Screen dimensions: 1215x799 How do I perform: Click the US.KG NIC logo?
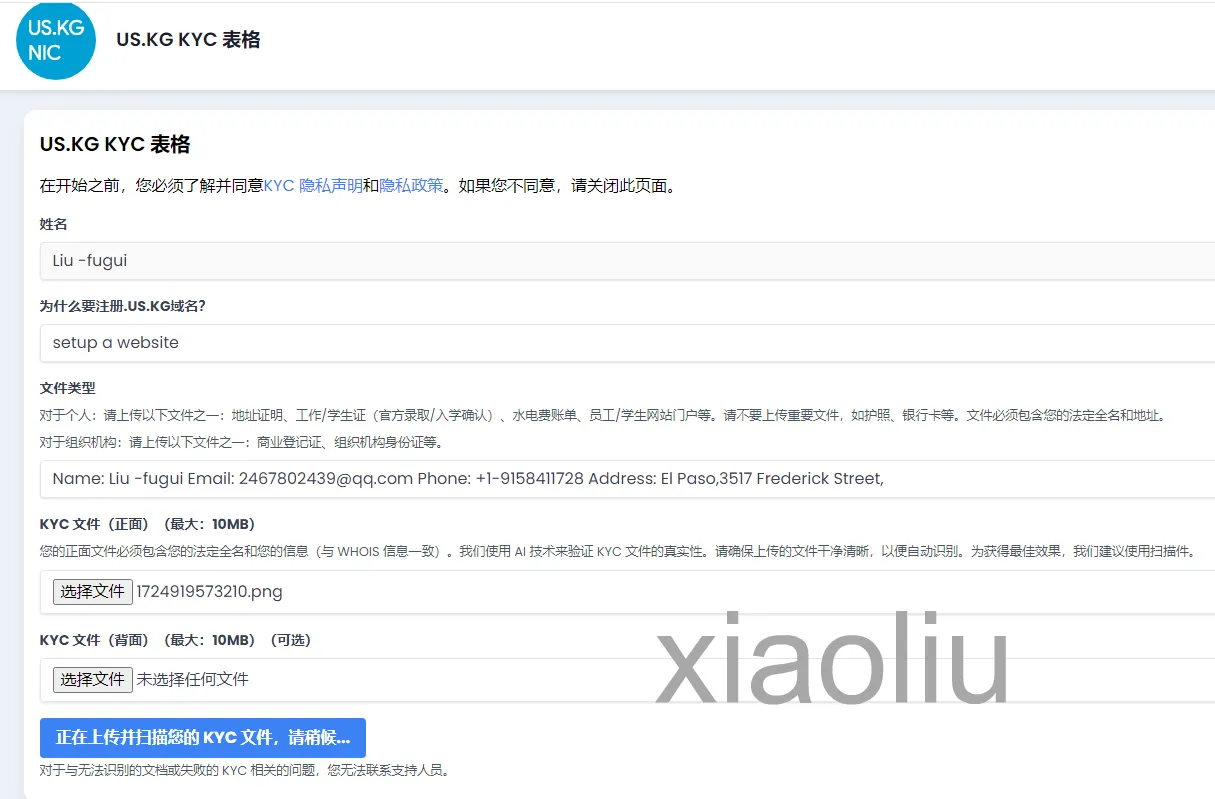[x=56, y=40]
